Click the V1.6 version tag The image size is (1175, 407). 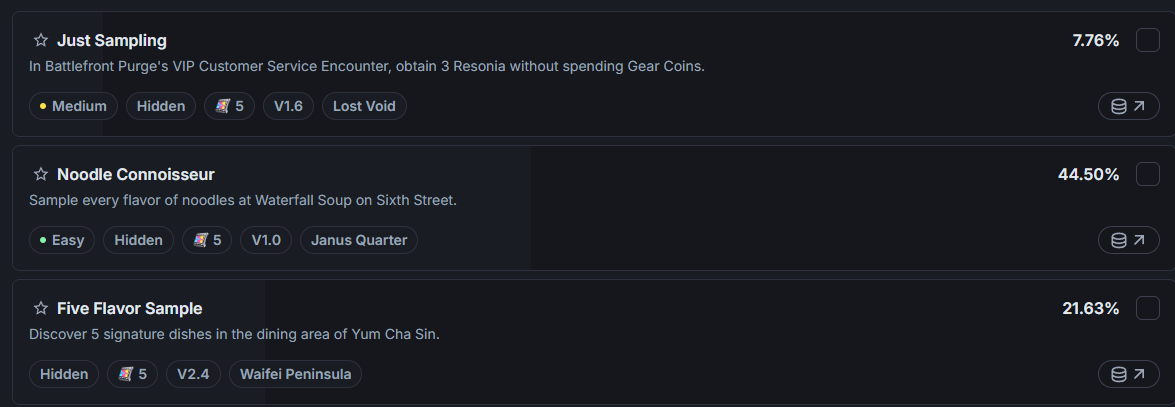[x=288, y=106]
